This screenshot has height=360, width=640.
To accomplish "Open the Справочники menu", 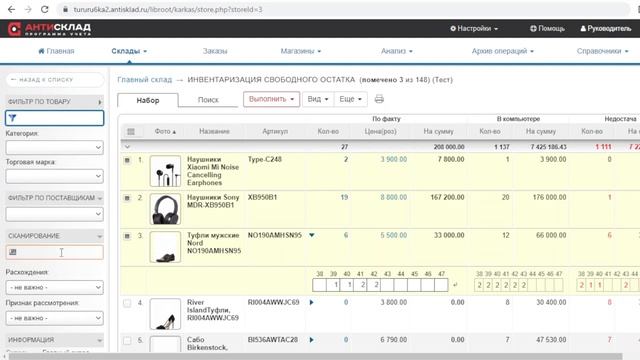I will coord(602,51).
